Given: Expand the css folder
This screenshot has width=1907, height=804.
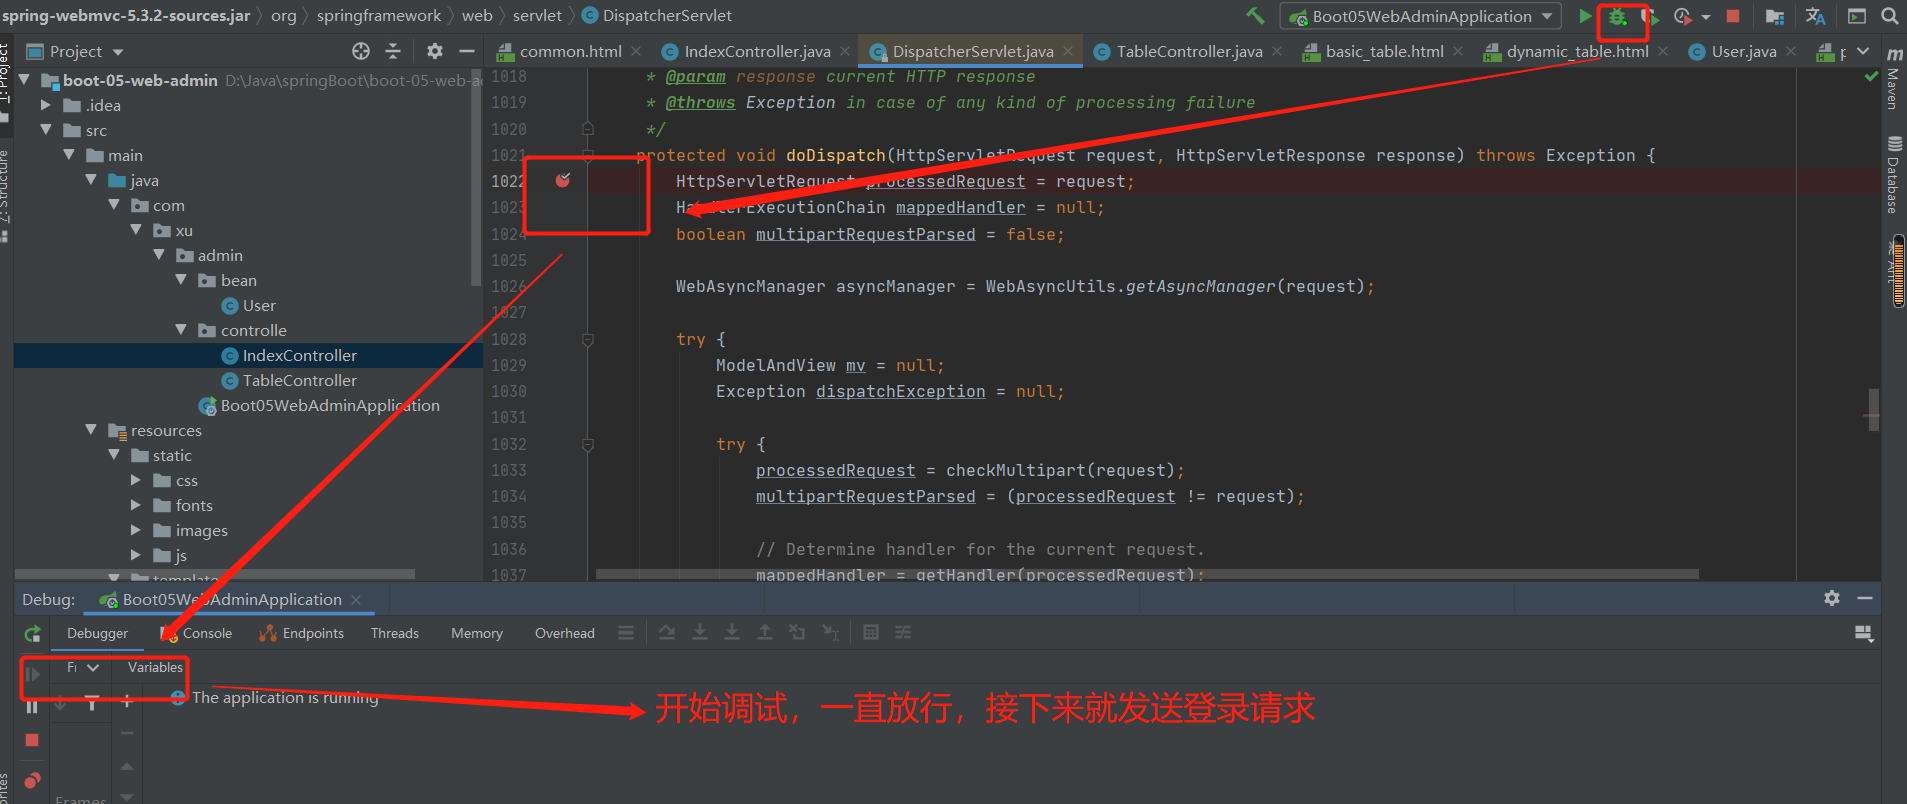Looking at the screenshot, I should coord(136,480).
